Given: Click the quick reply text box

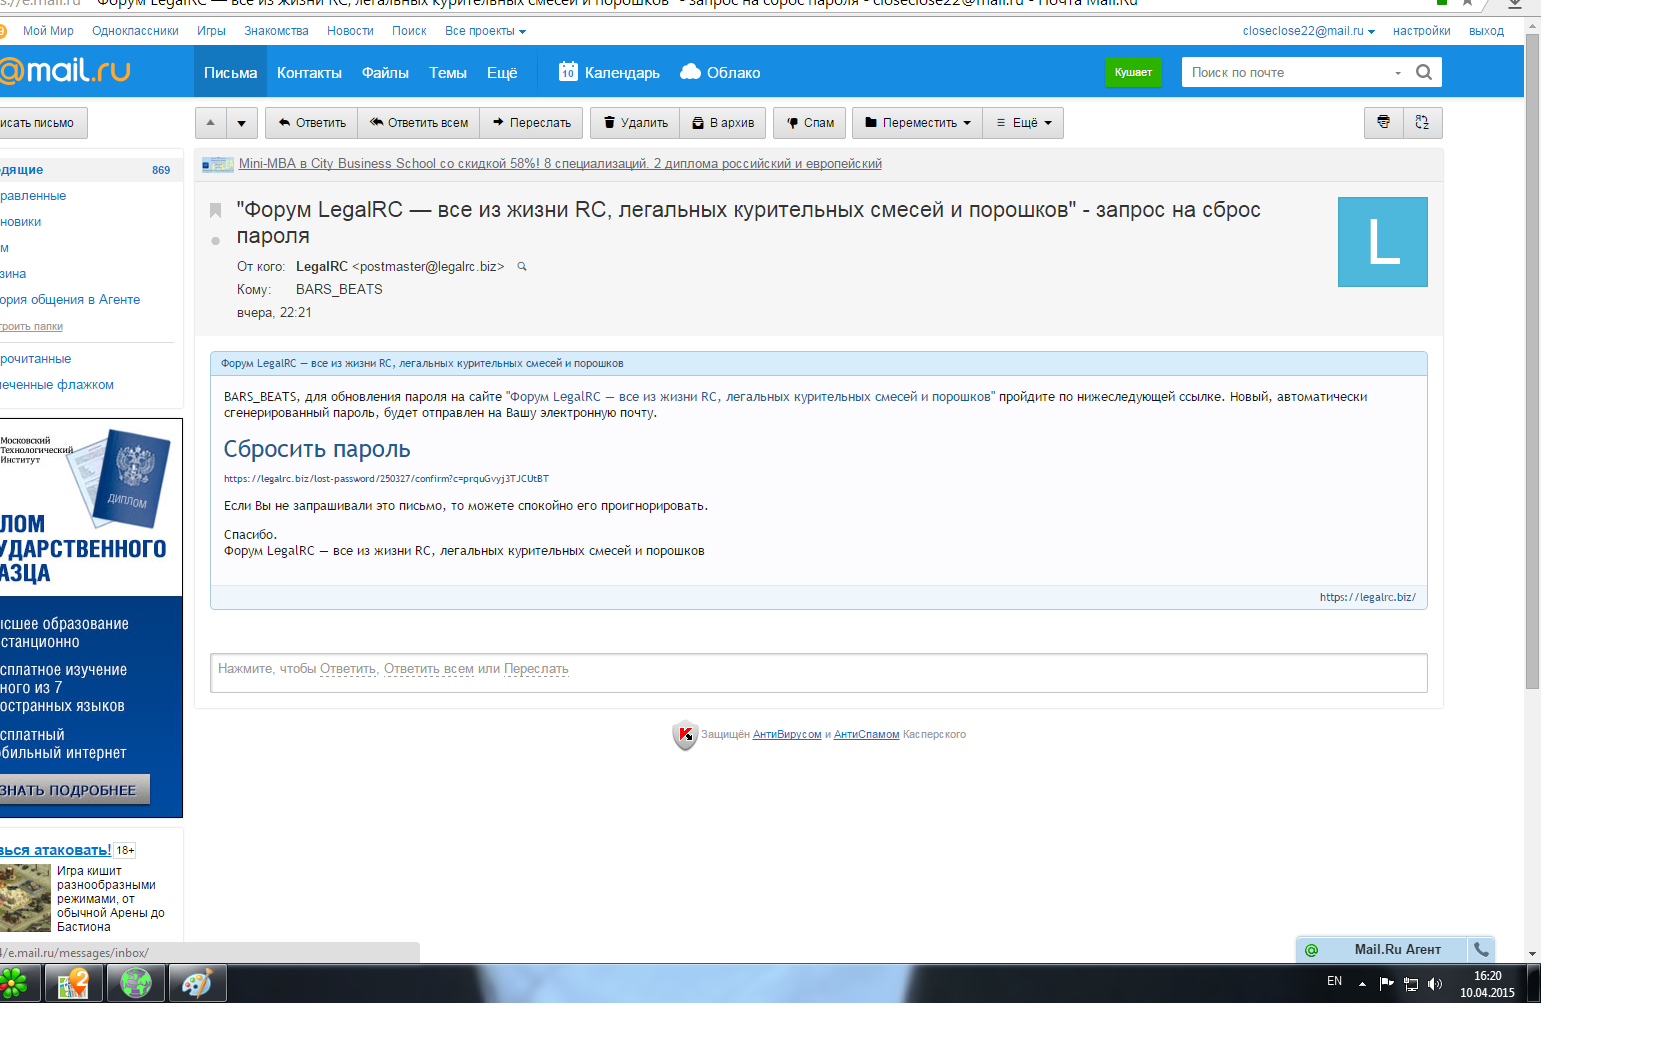Looking at the screenshot, I should point(818,672).
